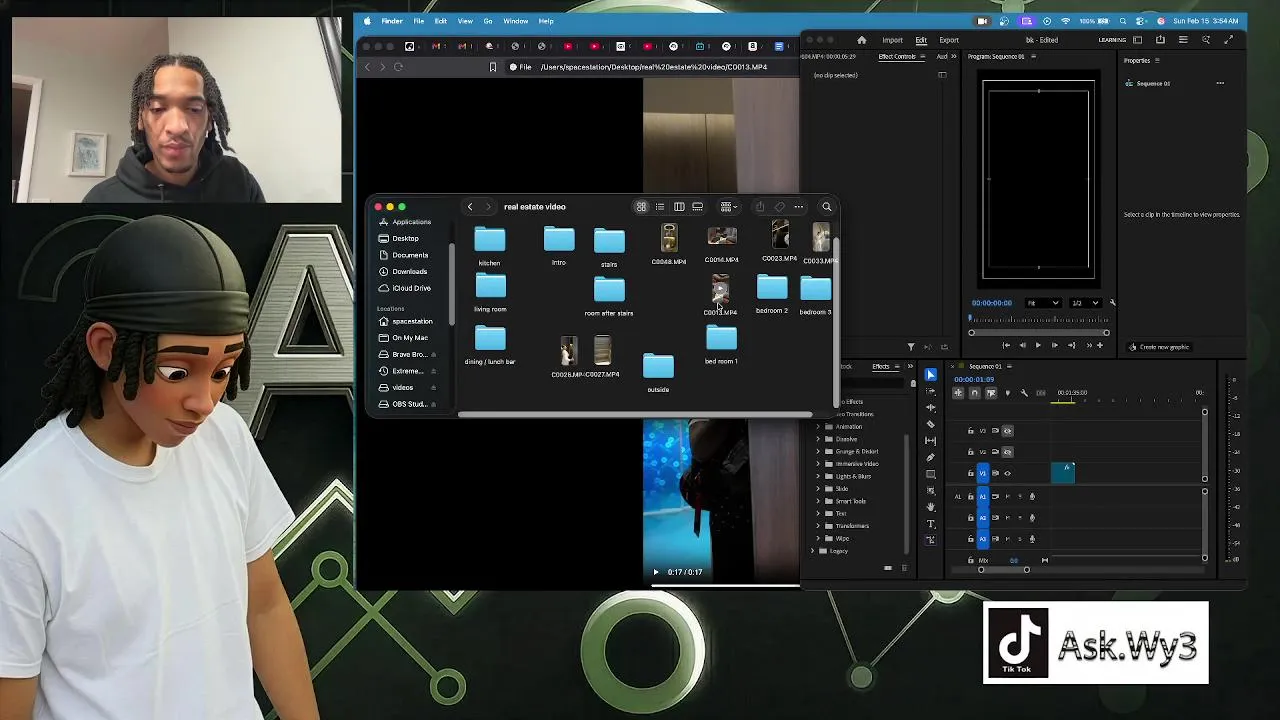This screenshot has width=1280, height=720.
Task: Toggle V1 track output eye
Action: pos(1008,473)
